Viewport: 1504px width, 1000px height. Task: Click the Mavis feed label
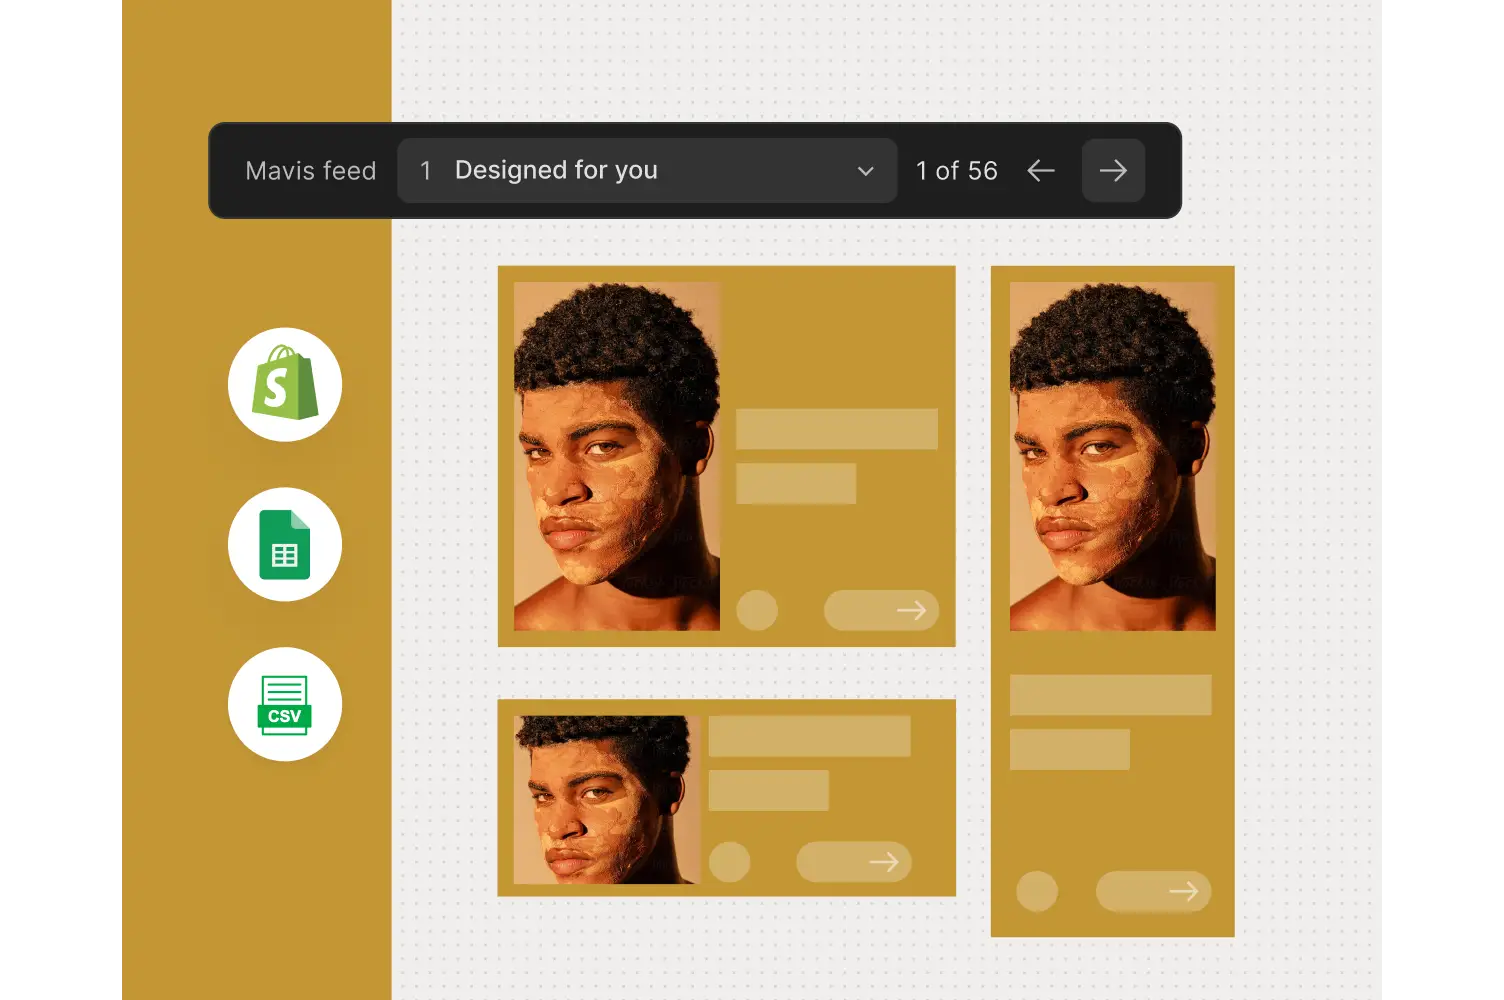point(311,171)
